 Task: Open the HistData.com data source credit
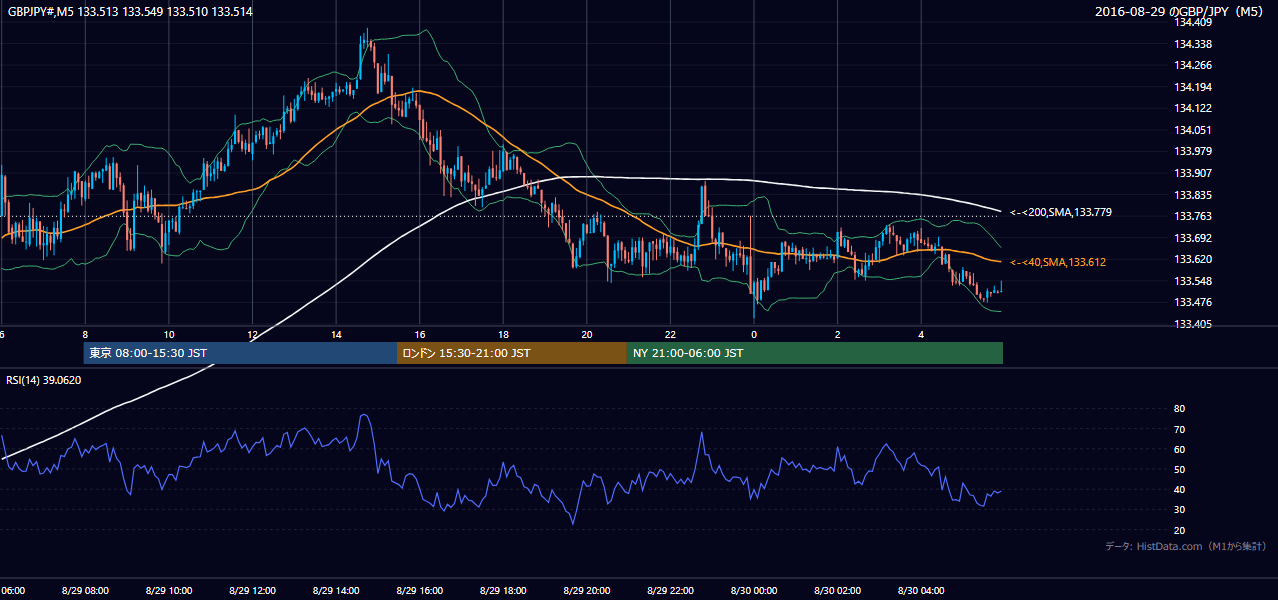coord(1186,546)
